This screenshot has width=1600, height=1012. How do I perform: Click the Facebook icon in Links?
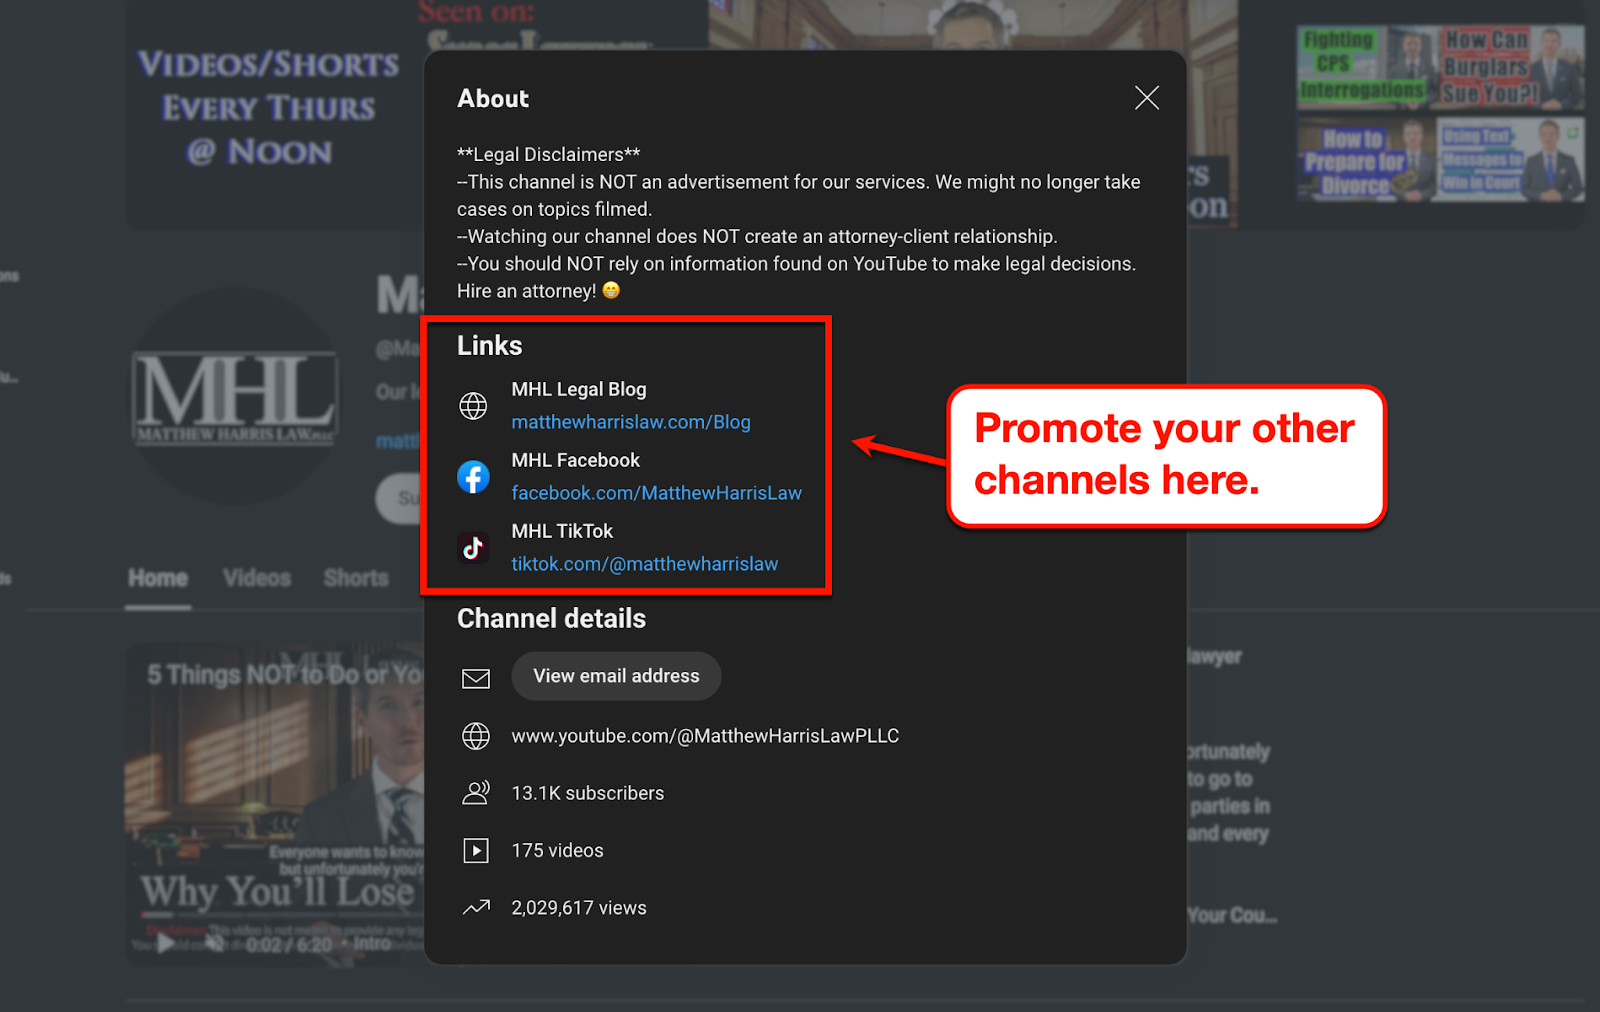[x=473, y=477]
